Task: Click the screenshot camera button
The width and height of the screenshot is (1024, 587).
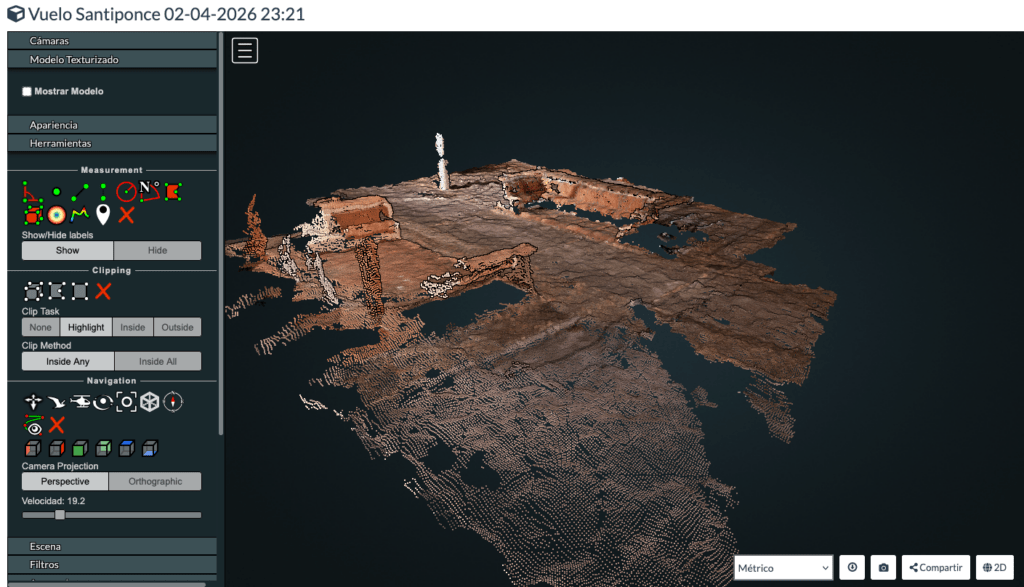Action: tap(883, 567)
